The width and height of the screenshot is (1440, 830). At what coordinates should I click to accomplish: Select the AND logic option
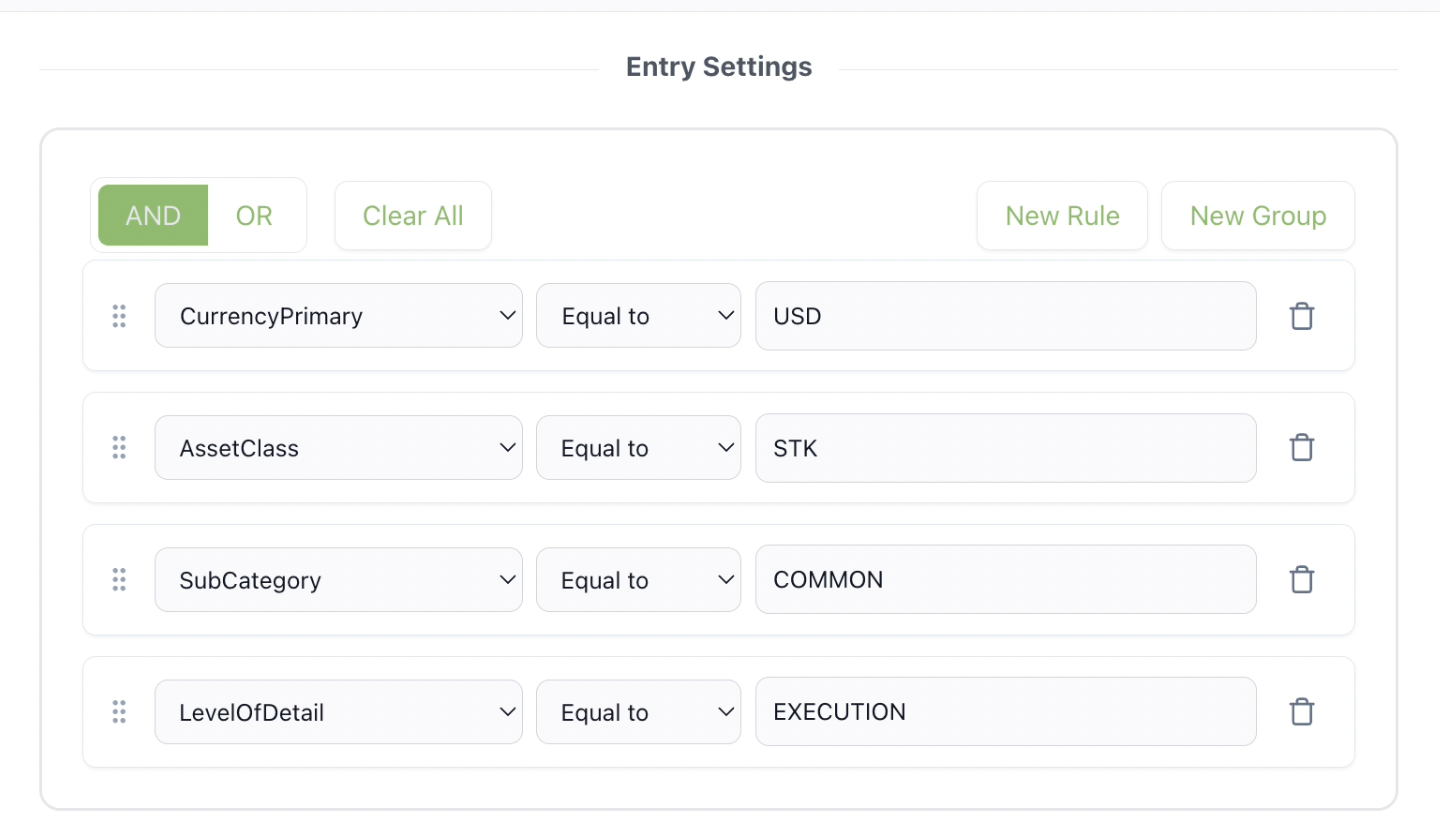pos(152,215)
